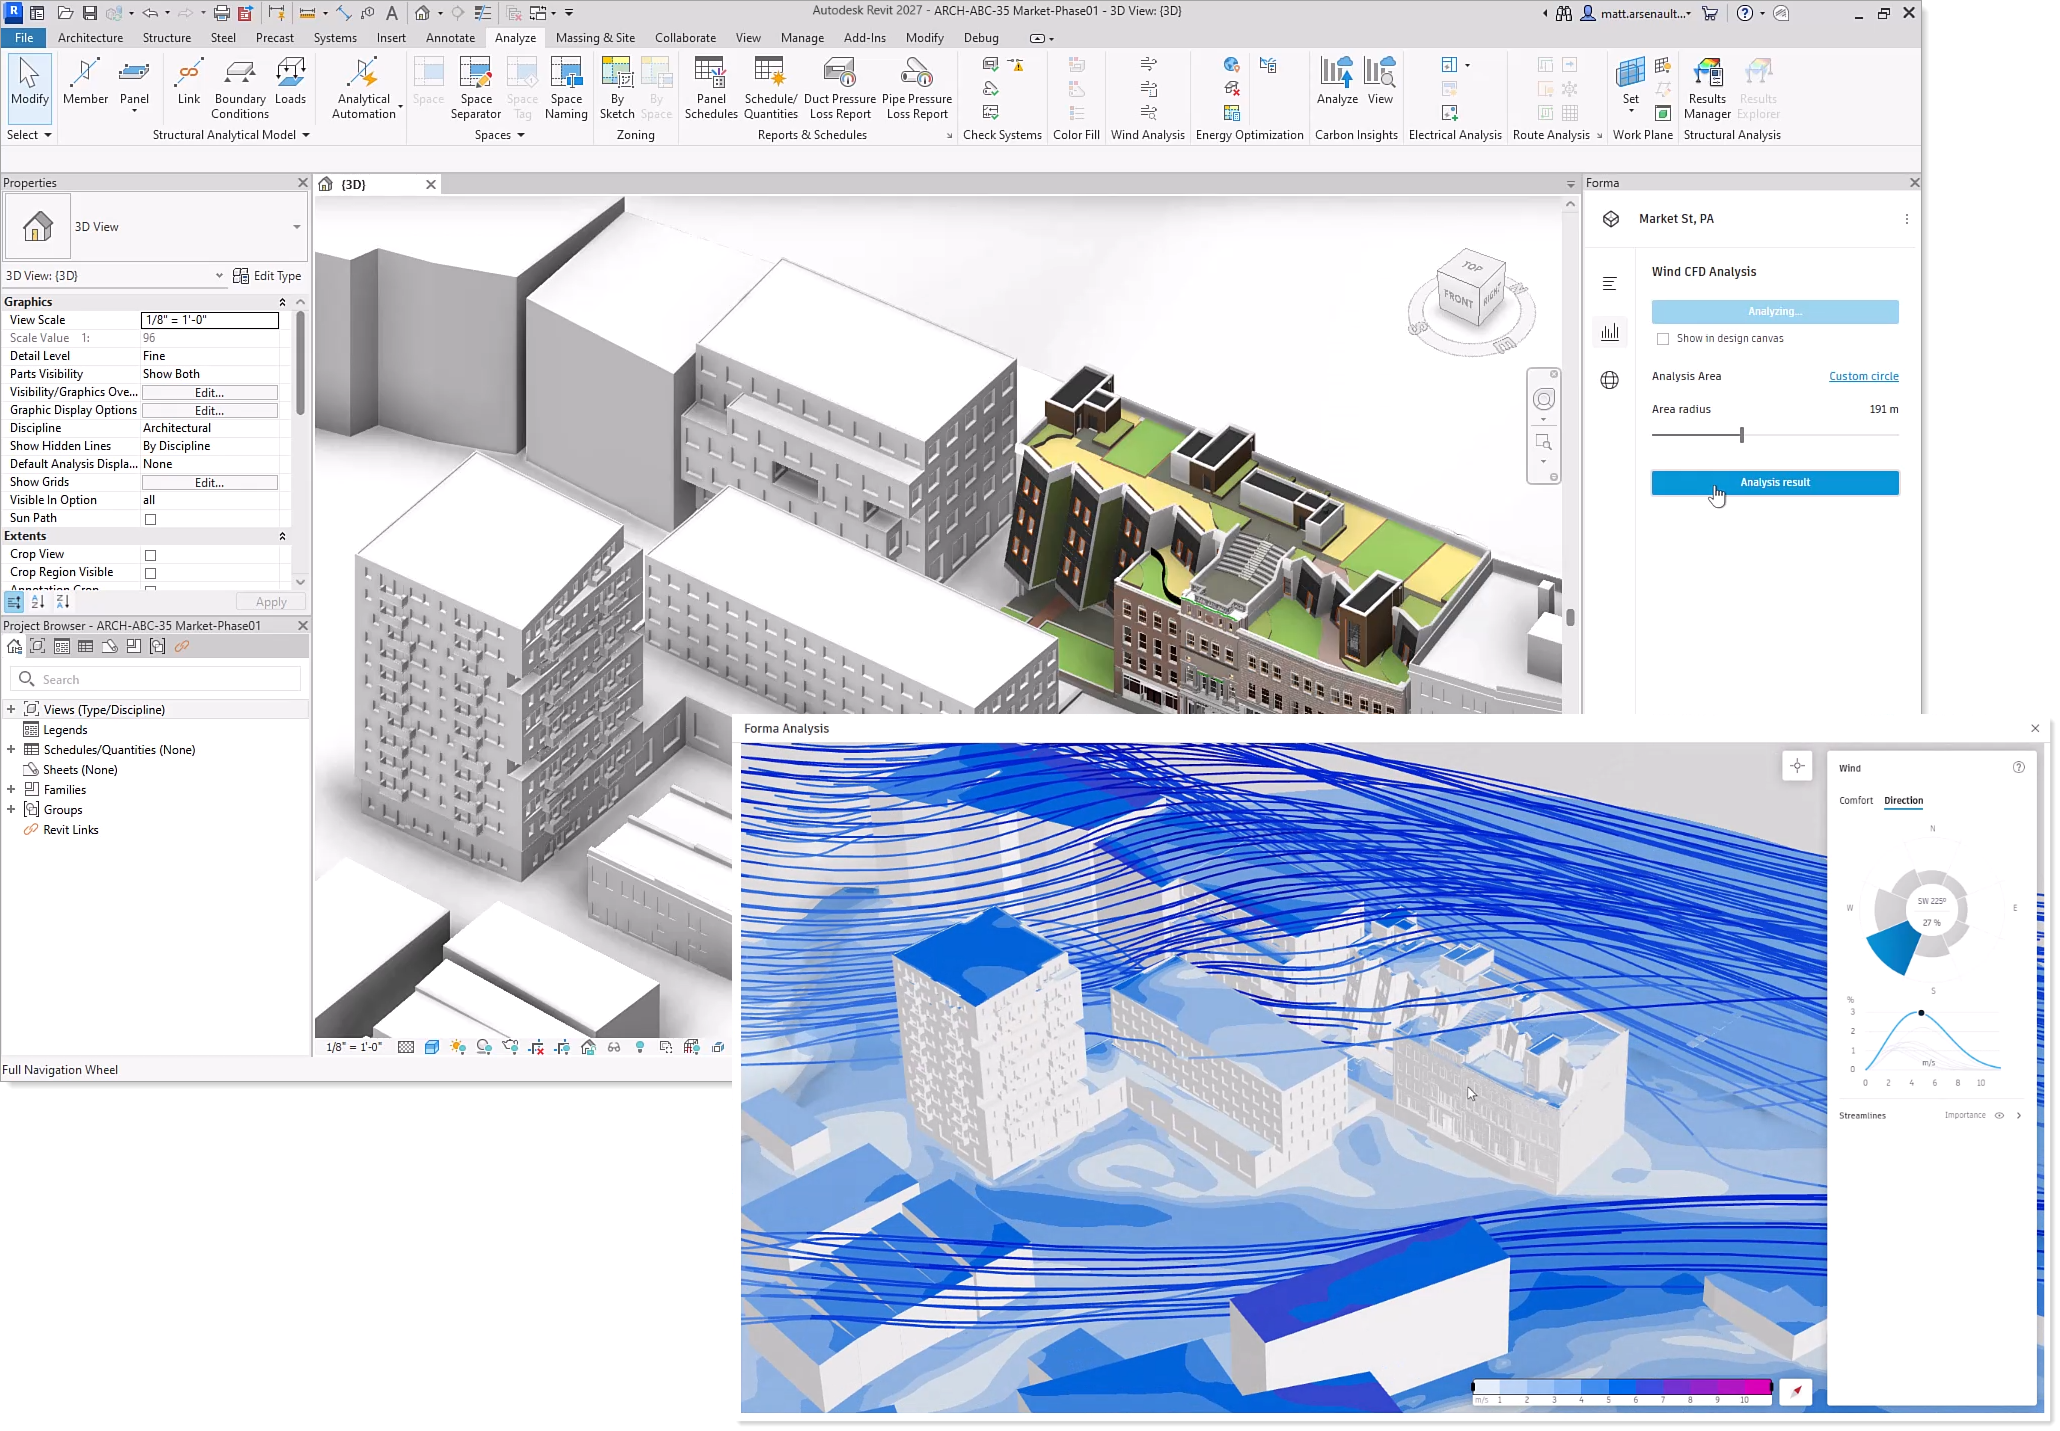Open the Massing & Site ribbon tab
This screenshot has height=1431, width=2060.
(x=595, y=38)
